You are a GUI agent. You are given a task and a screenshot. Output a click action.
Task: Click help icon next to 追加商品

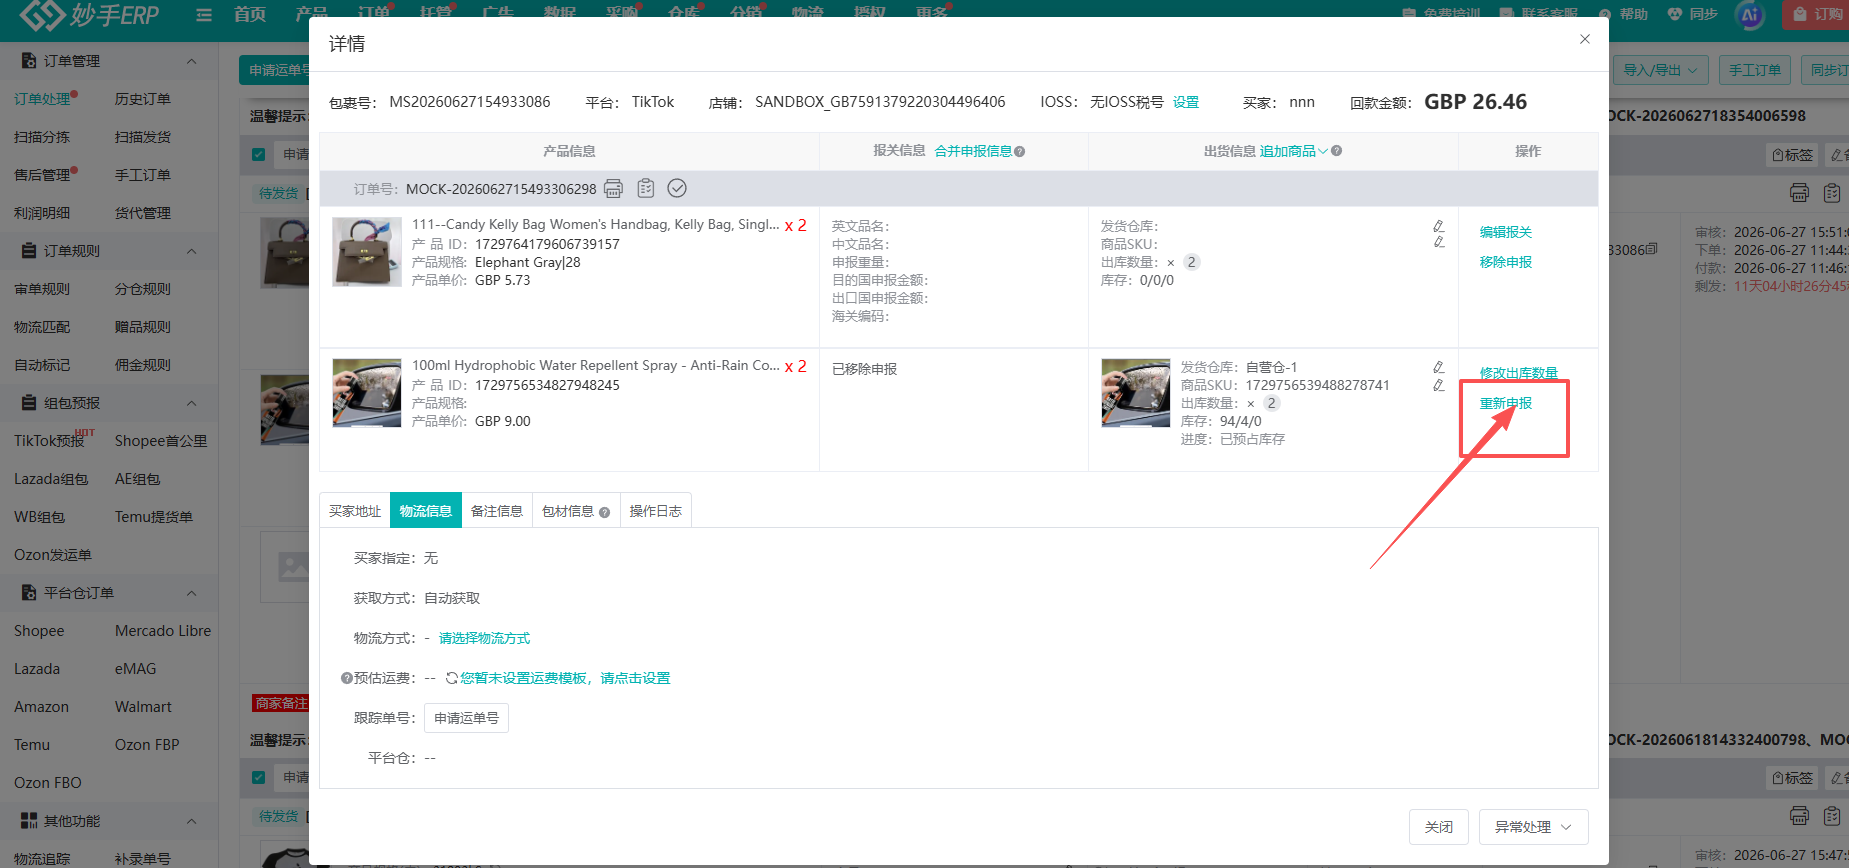(1337, 151)
